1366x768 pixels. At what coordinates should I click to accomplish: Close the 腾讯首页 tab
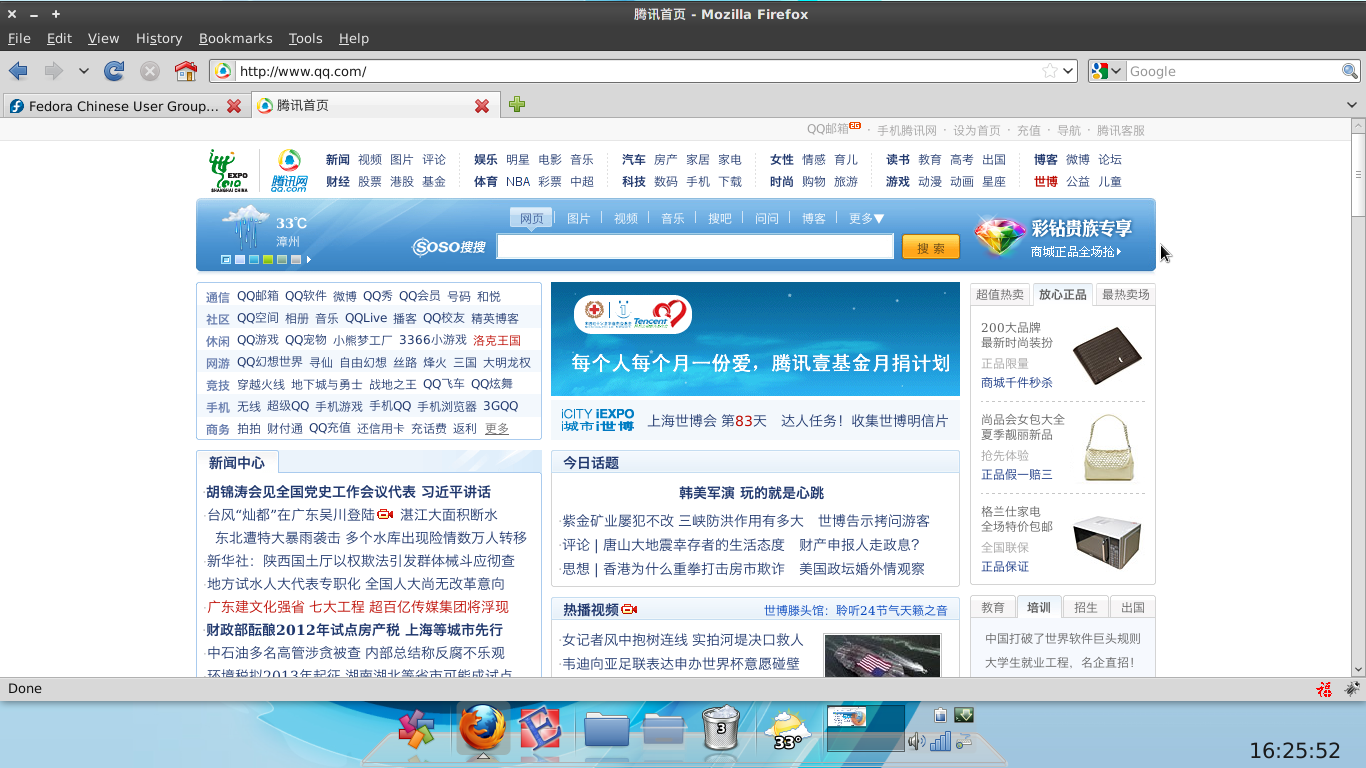click(x=482, y=106)
